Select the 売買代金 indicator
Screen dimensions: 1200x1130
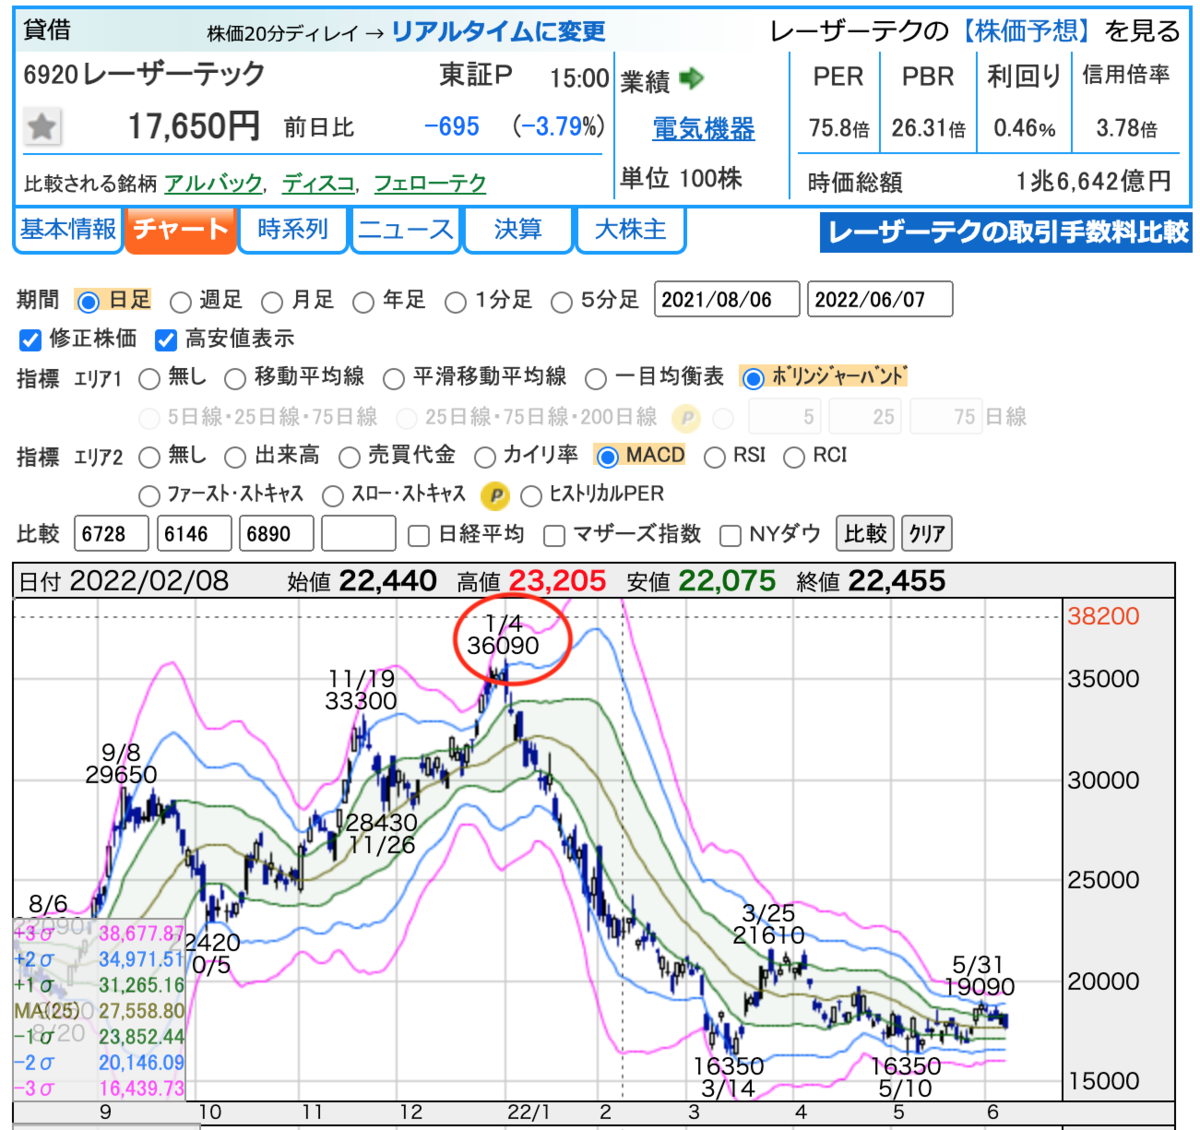coord(349,457)
